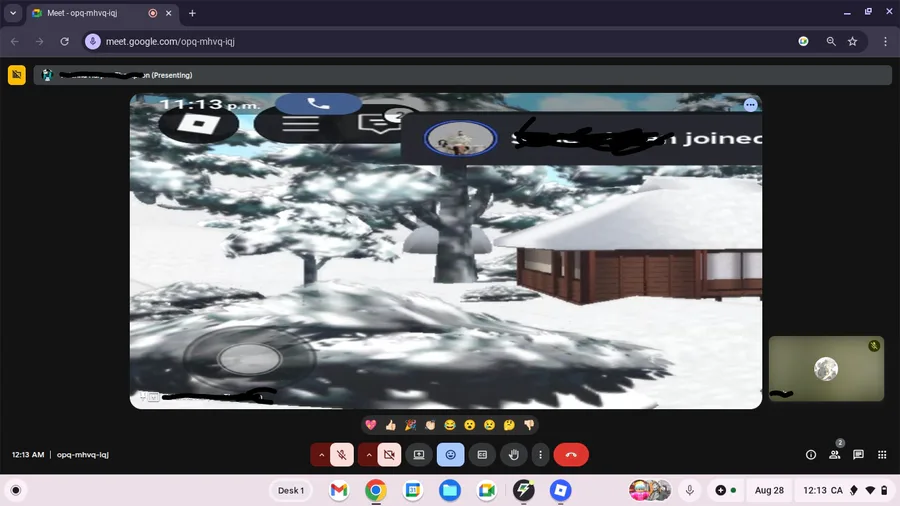The height and width of the screenshot is (506, 900).
Task: Show the people participants panel
Action: pos(835,455)
